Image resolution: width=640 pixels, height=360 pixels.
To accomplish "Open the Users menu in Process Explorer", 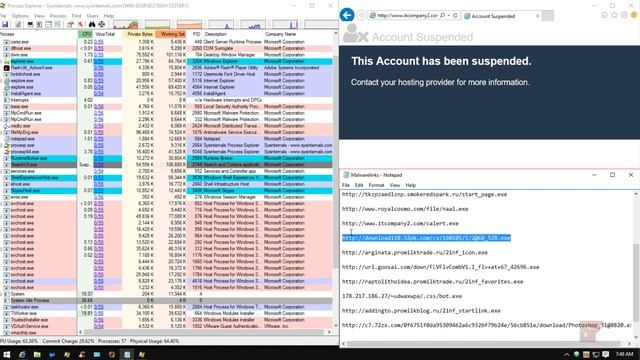I will point(92,16).
